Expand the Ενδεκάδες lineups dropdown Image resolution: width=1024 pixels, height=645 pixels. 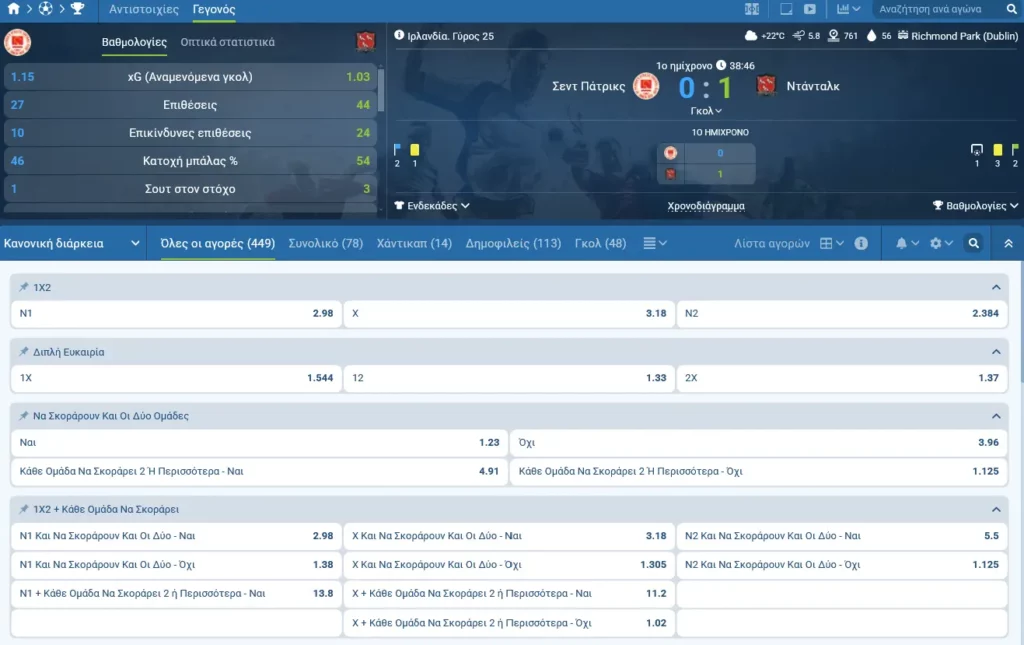tap(432, 206)
